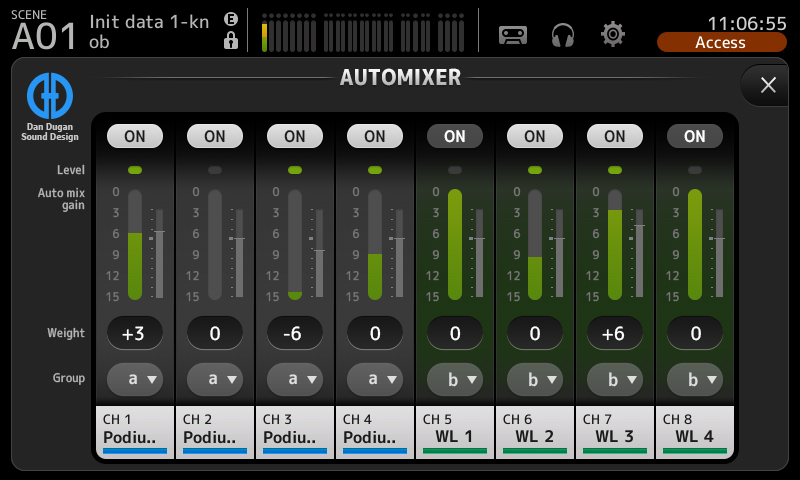Click the Dan Dugan Sound Design logo
The height and width of the screenshot is (480, 800).
tap(49, 107)
